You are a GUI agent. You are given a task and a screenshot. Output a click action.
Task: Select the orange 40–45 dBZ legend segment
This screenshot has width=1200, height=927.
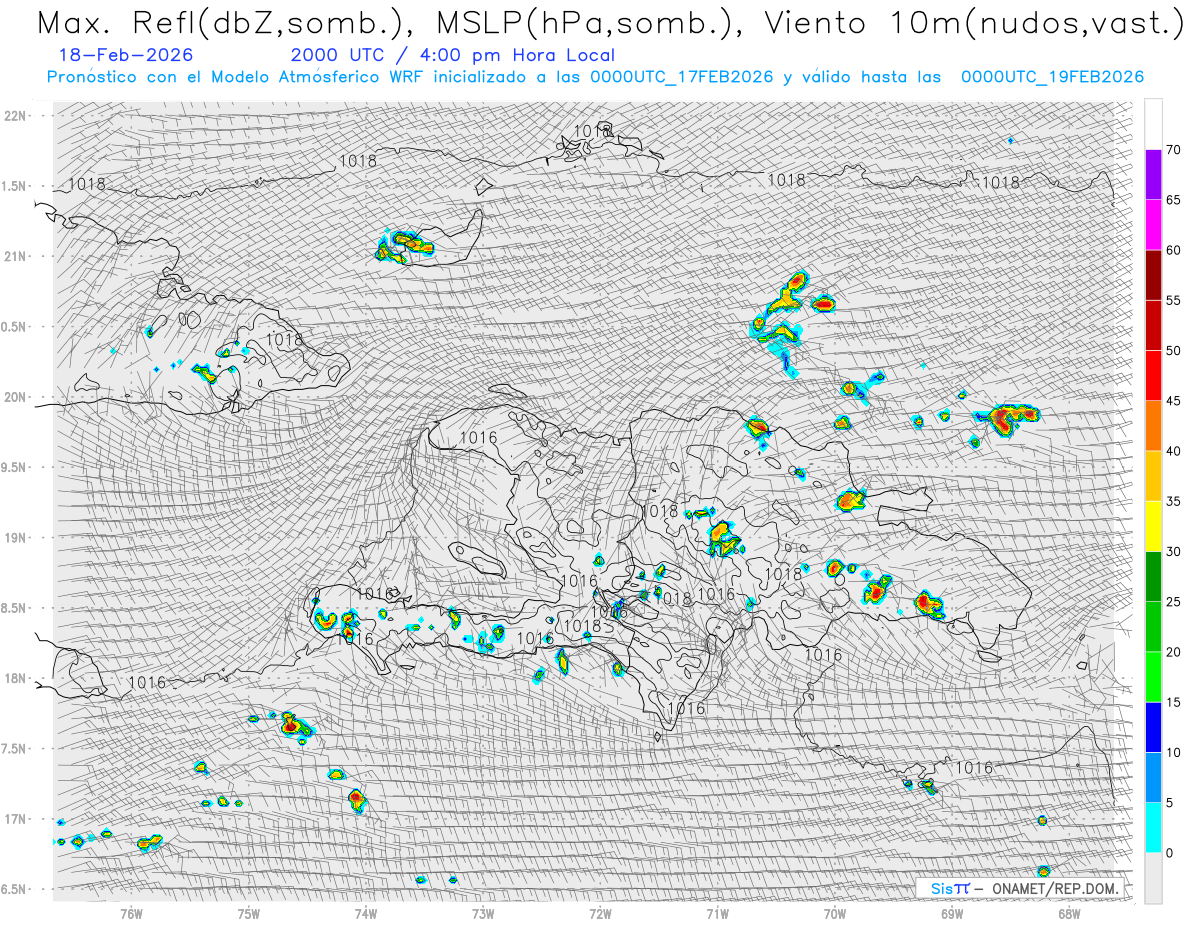tap(1154, 426)
